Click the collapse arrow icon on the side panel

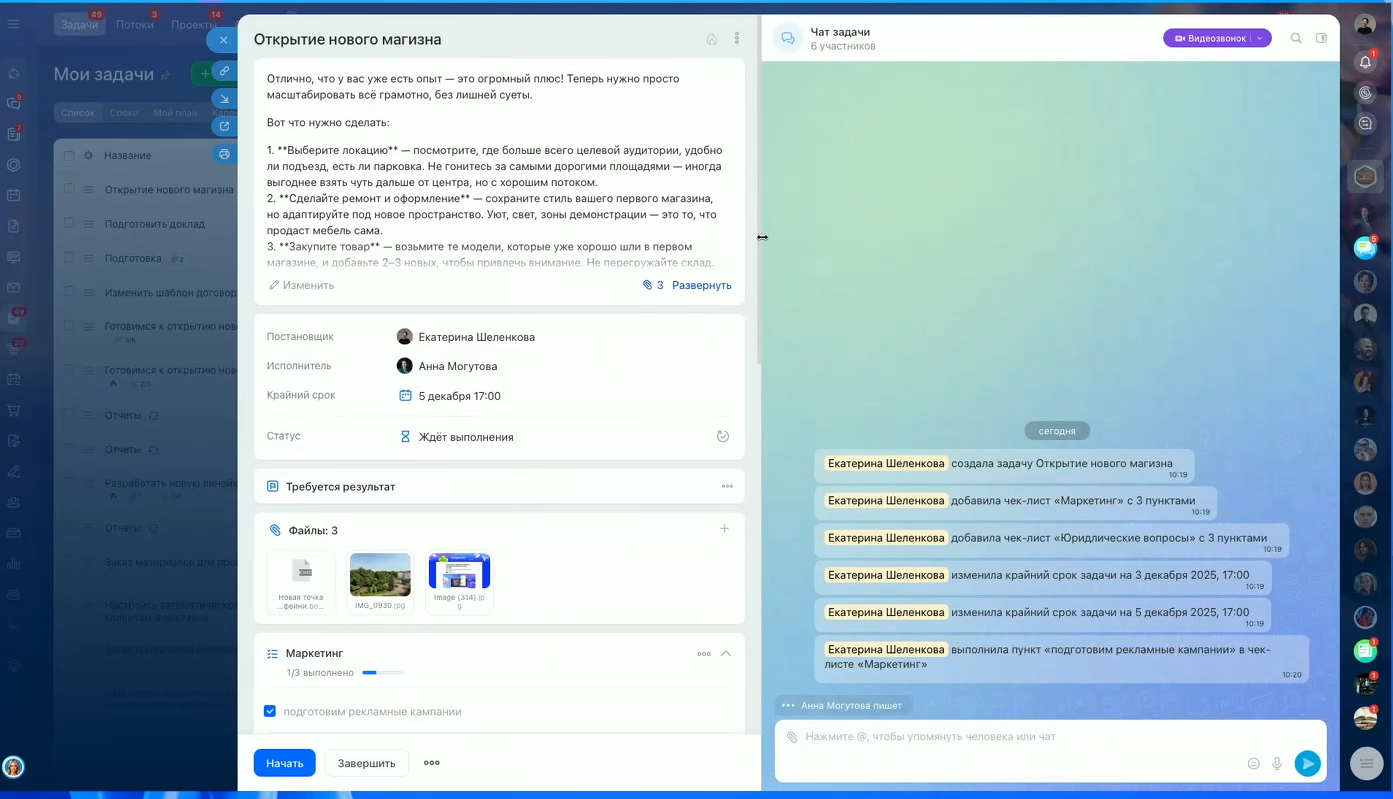pyautogui.click(x=224, y=99)
